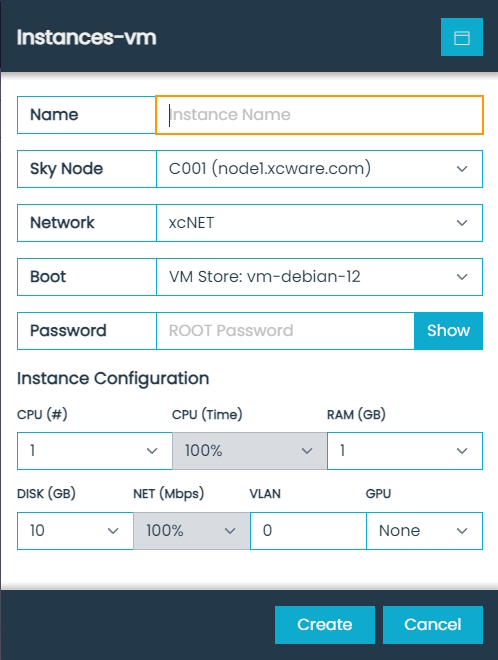Image resolution: width=498 pixels, height=660 pixels.
Task: Click the CPU (Time) label text
Action: pos(207,415)
